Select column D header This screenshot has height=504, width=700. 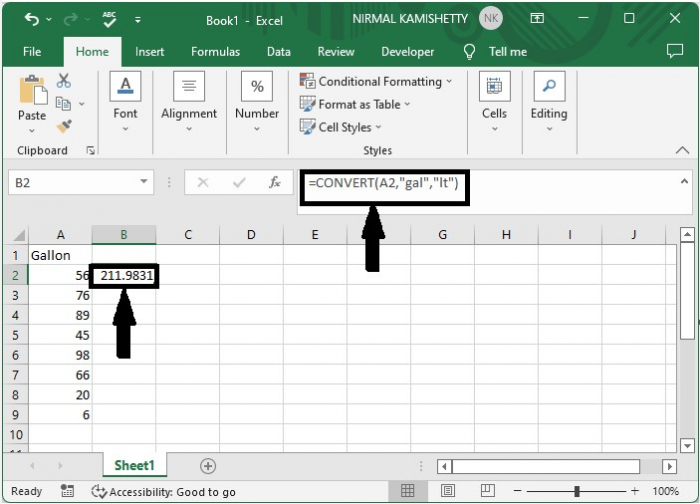251,235
